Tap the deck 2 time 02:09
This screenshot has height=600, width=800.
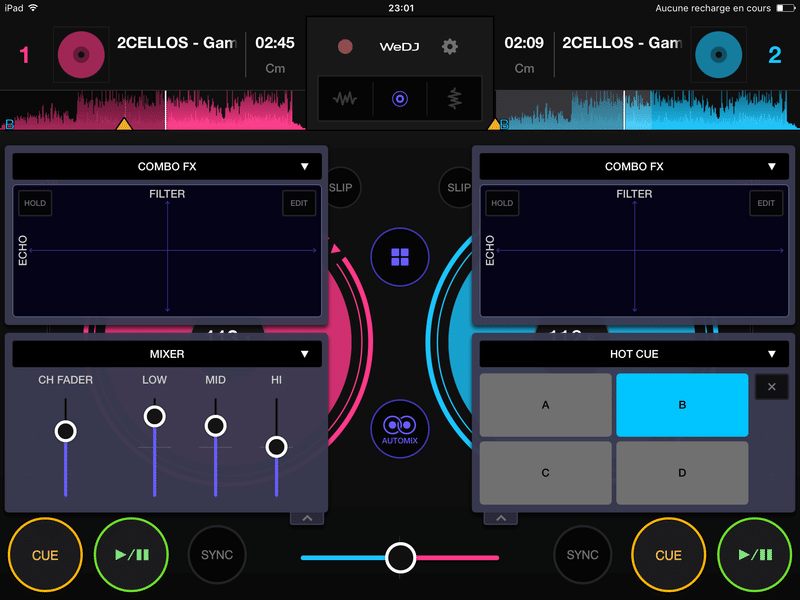tap(524, 43)
